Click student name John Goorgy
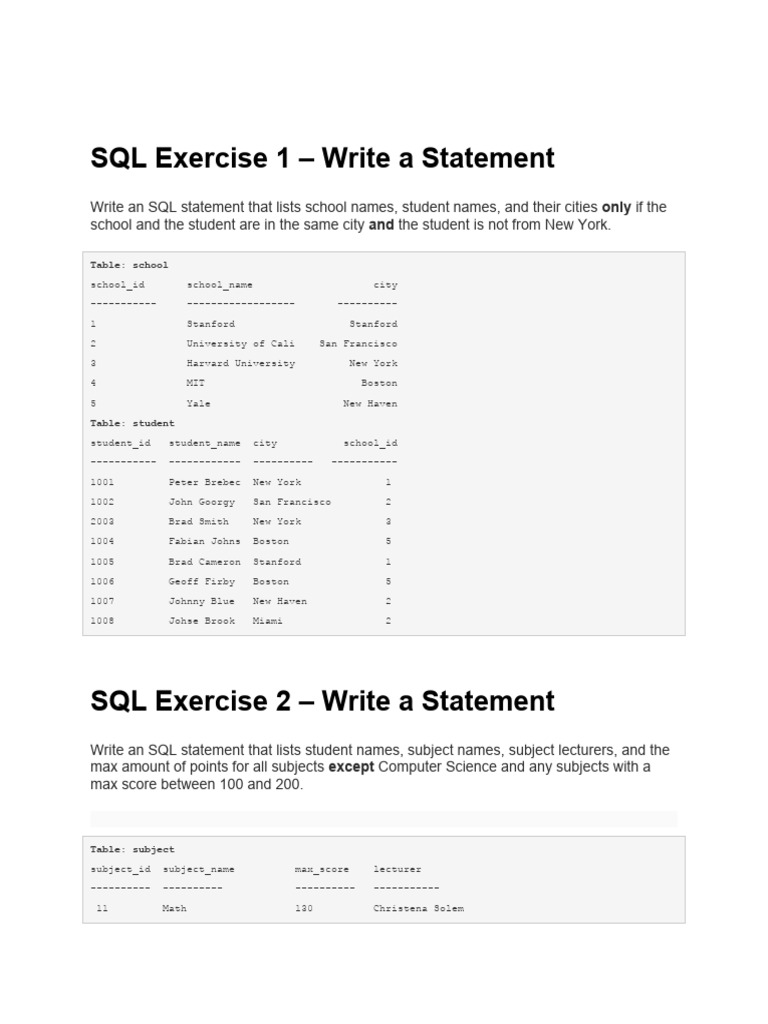This screenshot has height=1024, width=768. pyautogui.click(x=202, y=502)
